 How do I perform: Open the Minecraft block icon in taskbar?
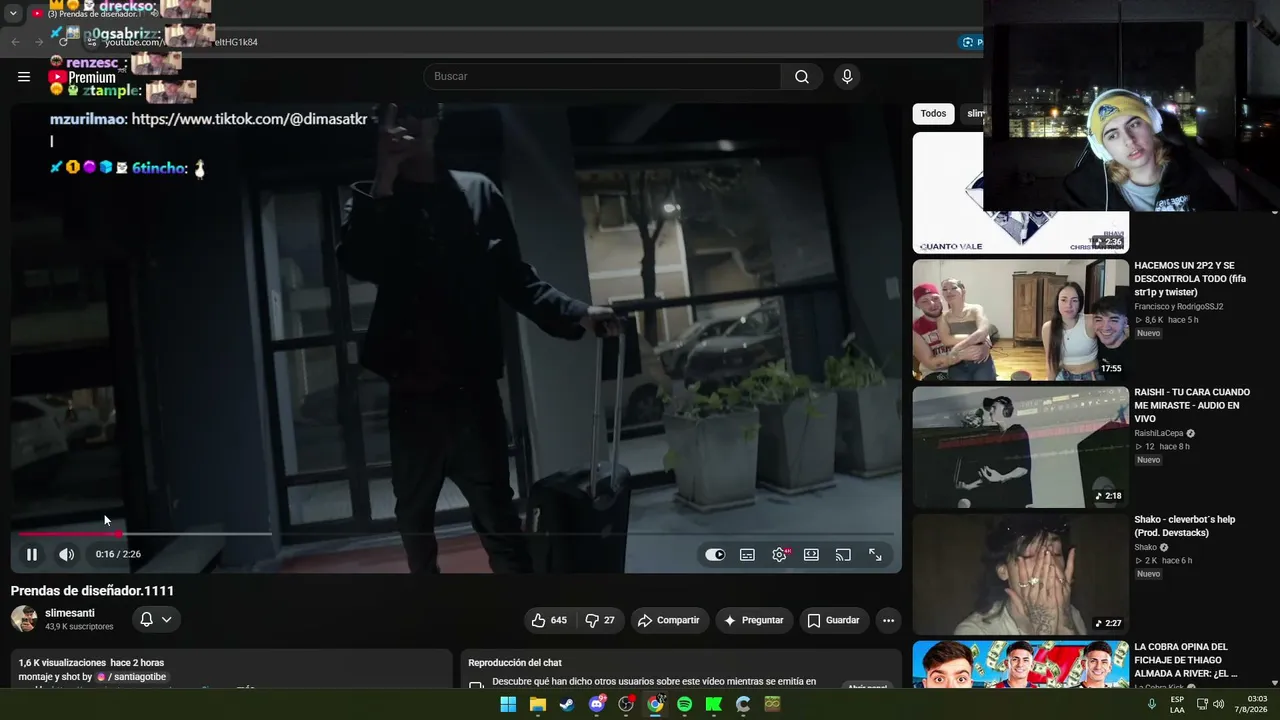click(x=772, y=704)
